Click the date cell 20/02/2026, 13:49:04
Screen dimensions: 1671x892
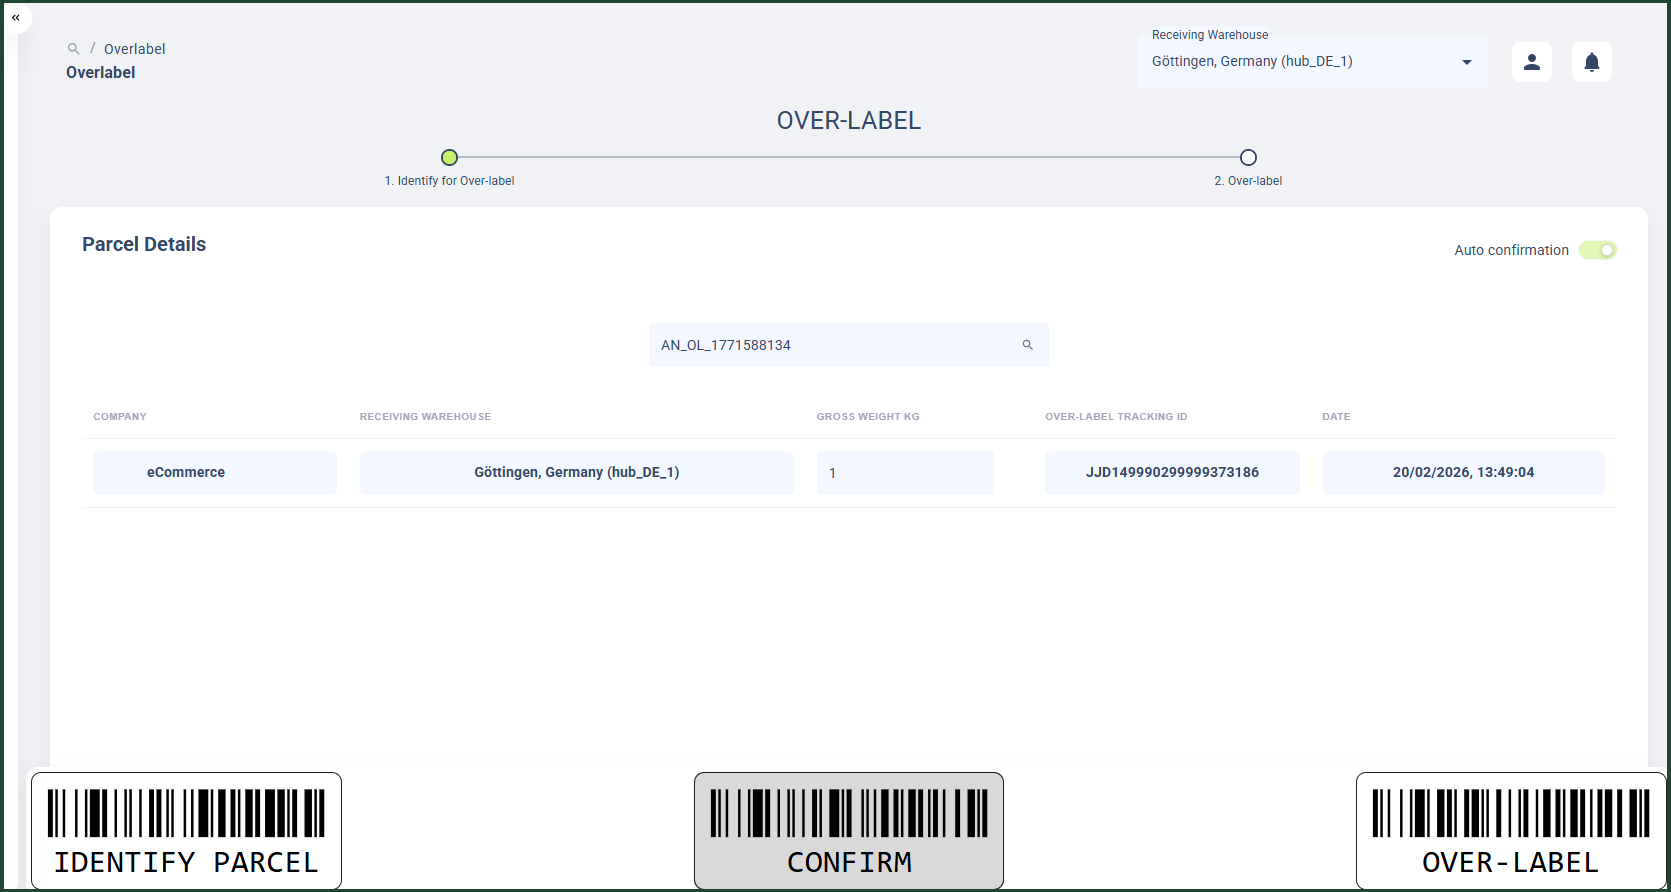coord(1463,472)
